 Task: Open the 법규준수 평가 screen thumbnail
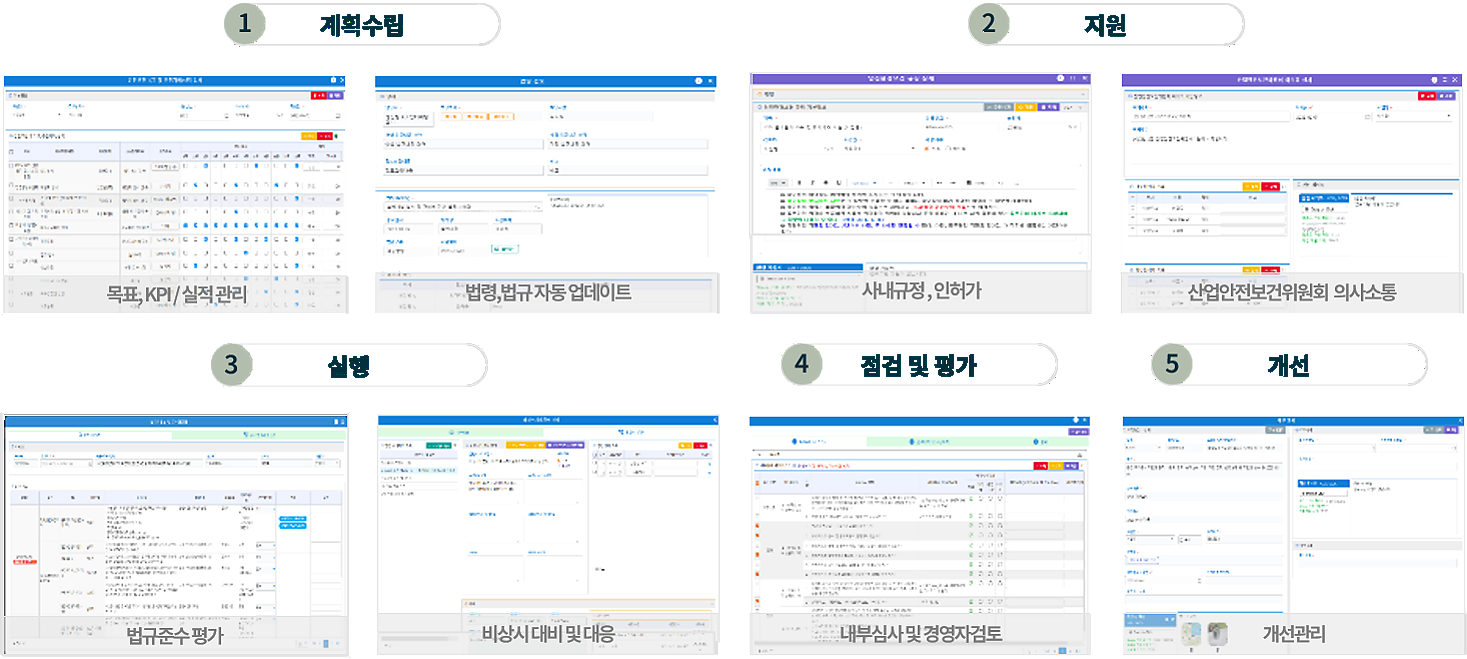point(176,535)
